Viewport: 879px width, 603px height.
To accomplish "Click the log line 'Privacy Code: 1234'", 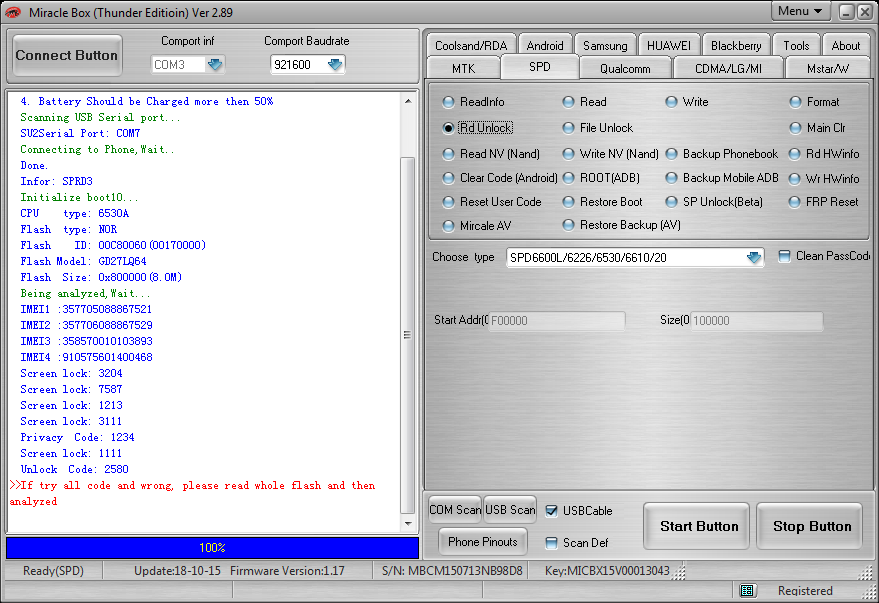I will (77, 438).
